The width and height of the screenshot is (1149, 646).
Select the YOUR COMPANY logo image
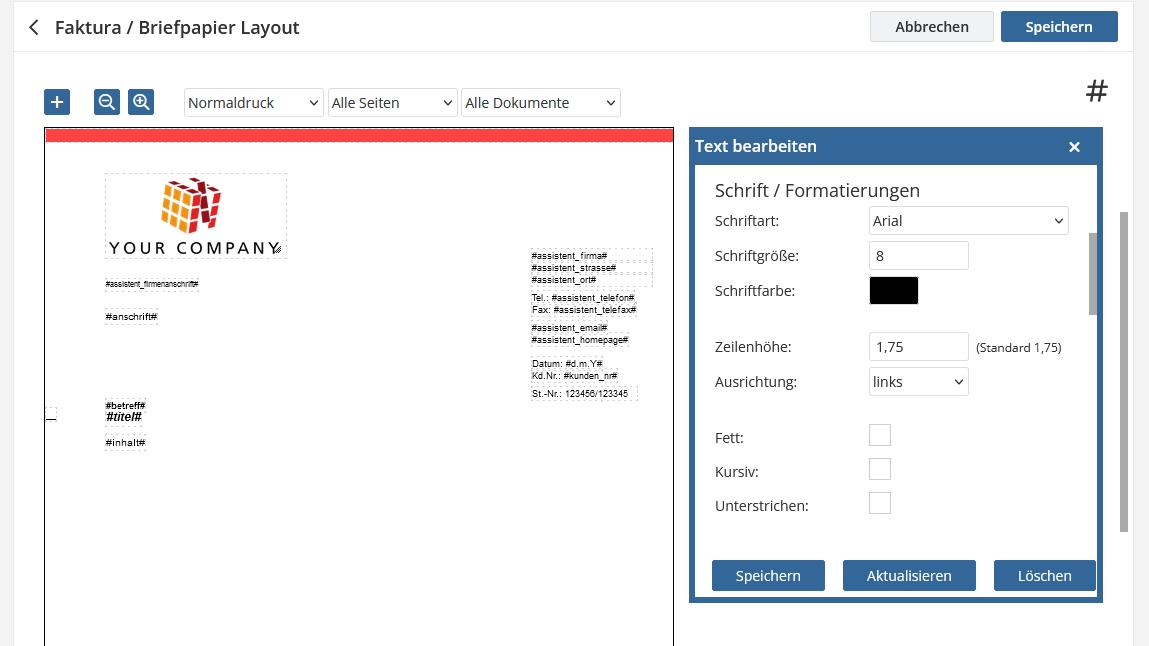pyautogui.click(x=196, y=216)
